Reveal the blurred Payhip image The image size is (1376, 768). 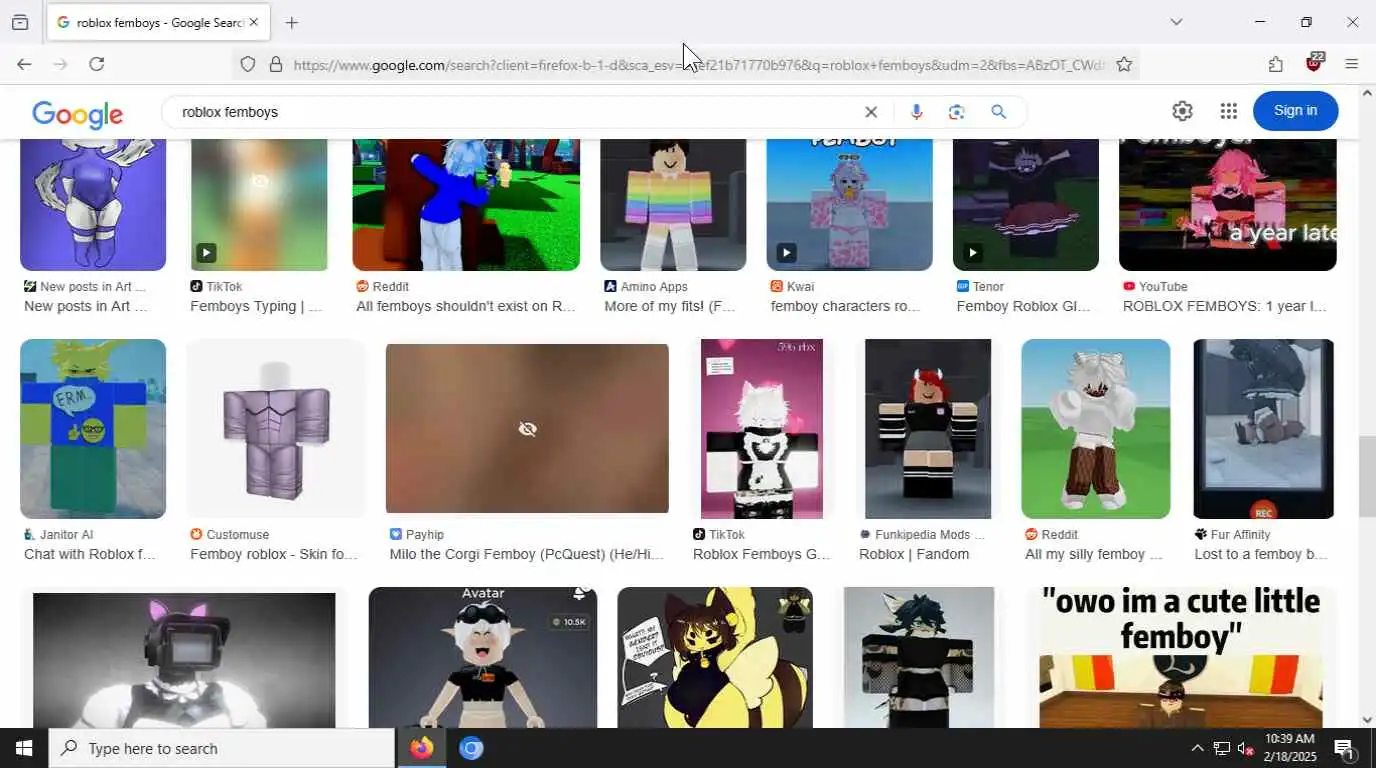(527, 429)
